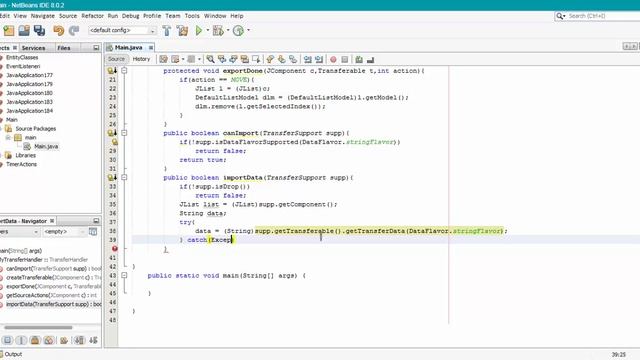Open the Run Project dropdown arrow
Image resolution: width=640 pixels, height=360 pixels.
pos(207,30)
